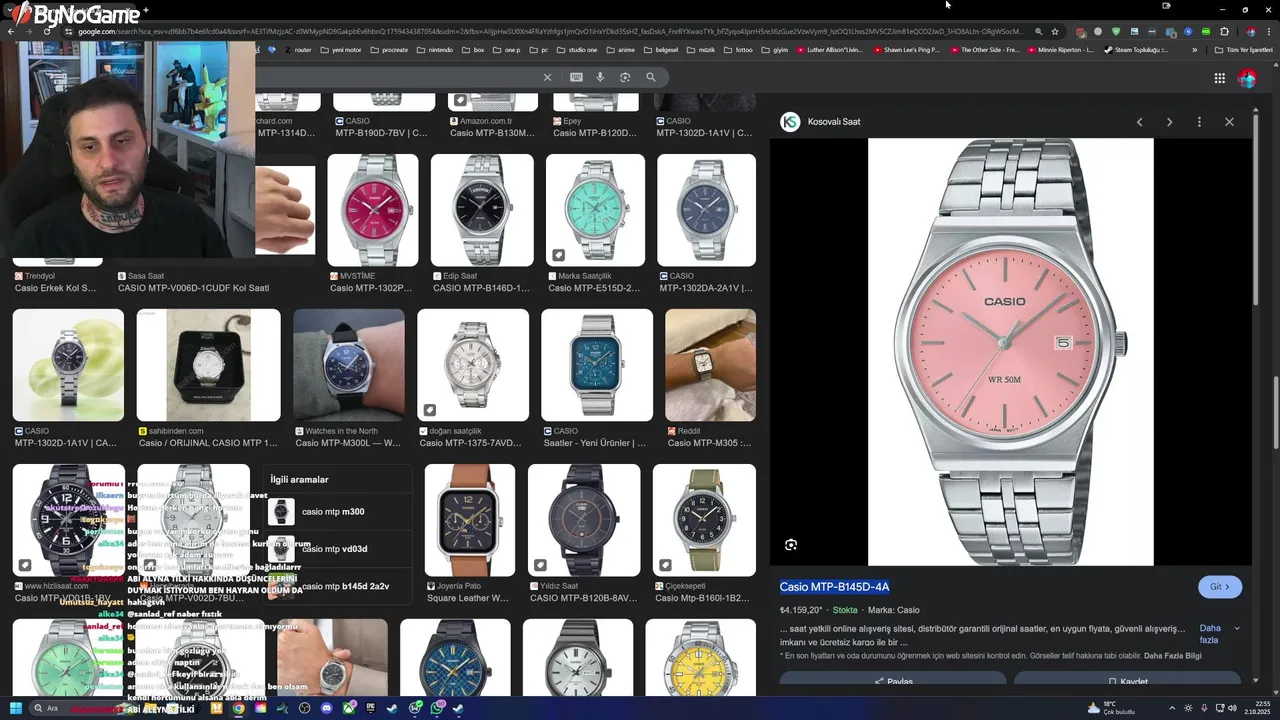Open related search casio mtp vd03d

(x=340, y=549)
